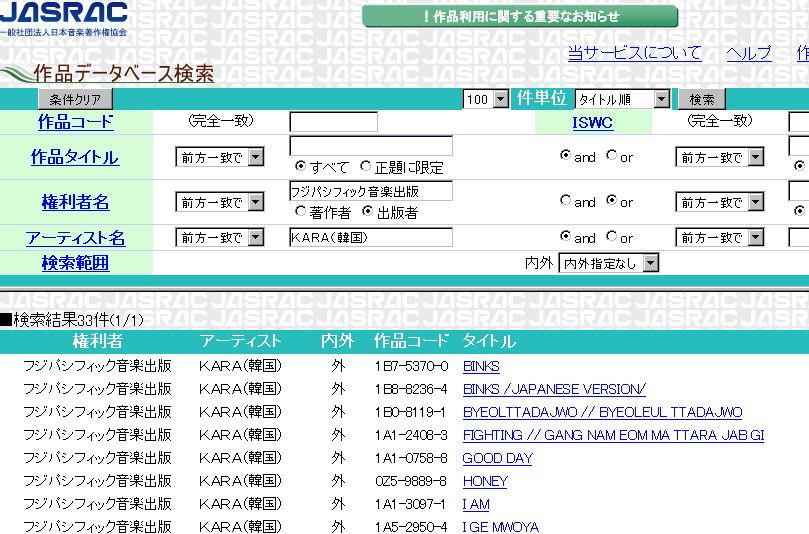Open the second 前方一致で dropdown in 作品タイトル row
This screenshot has height=534, width=809.
tap(719, 157)
